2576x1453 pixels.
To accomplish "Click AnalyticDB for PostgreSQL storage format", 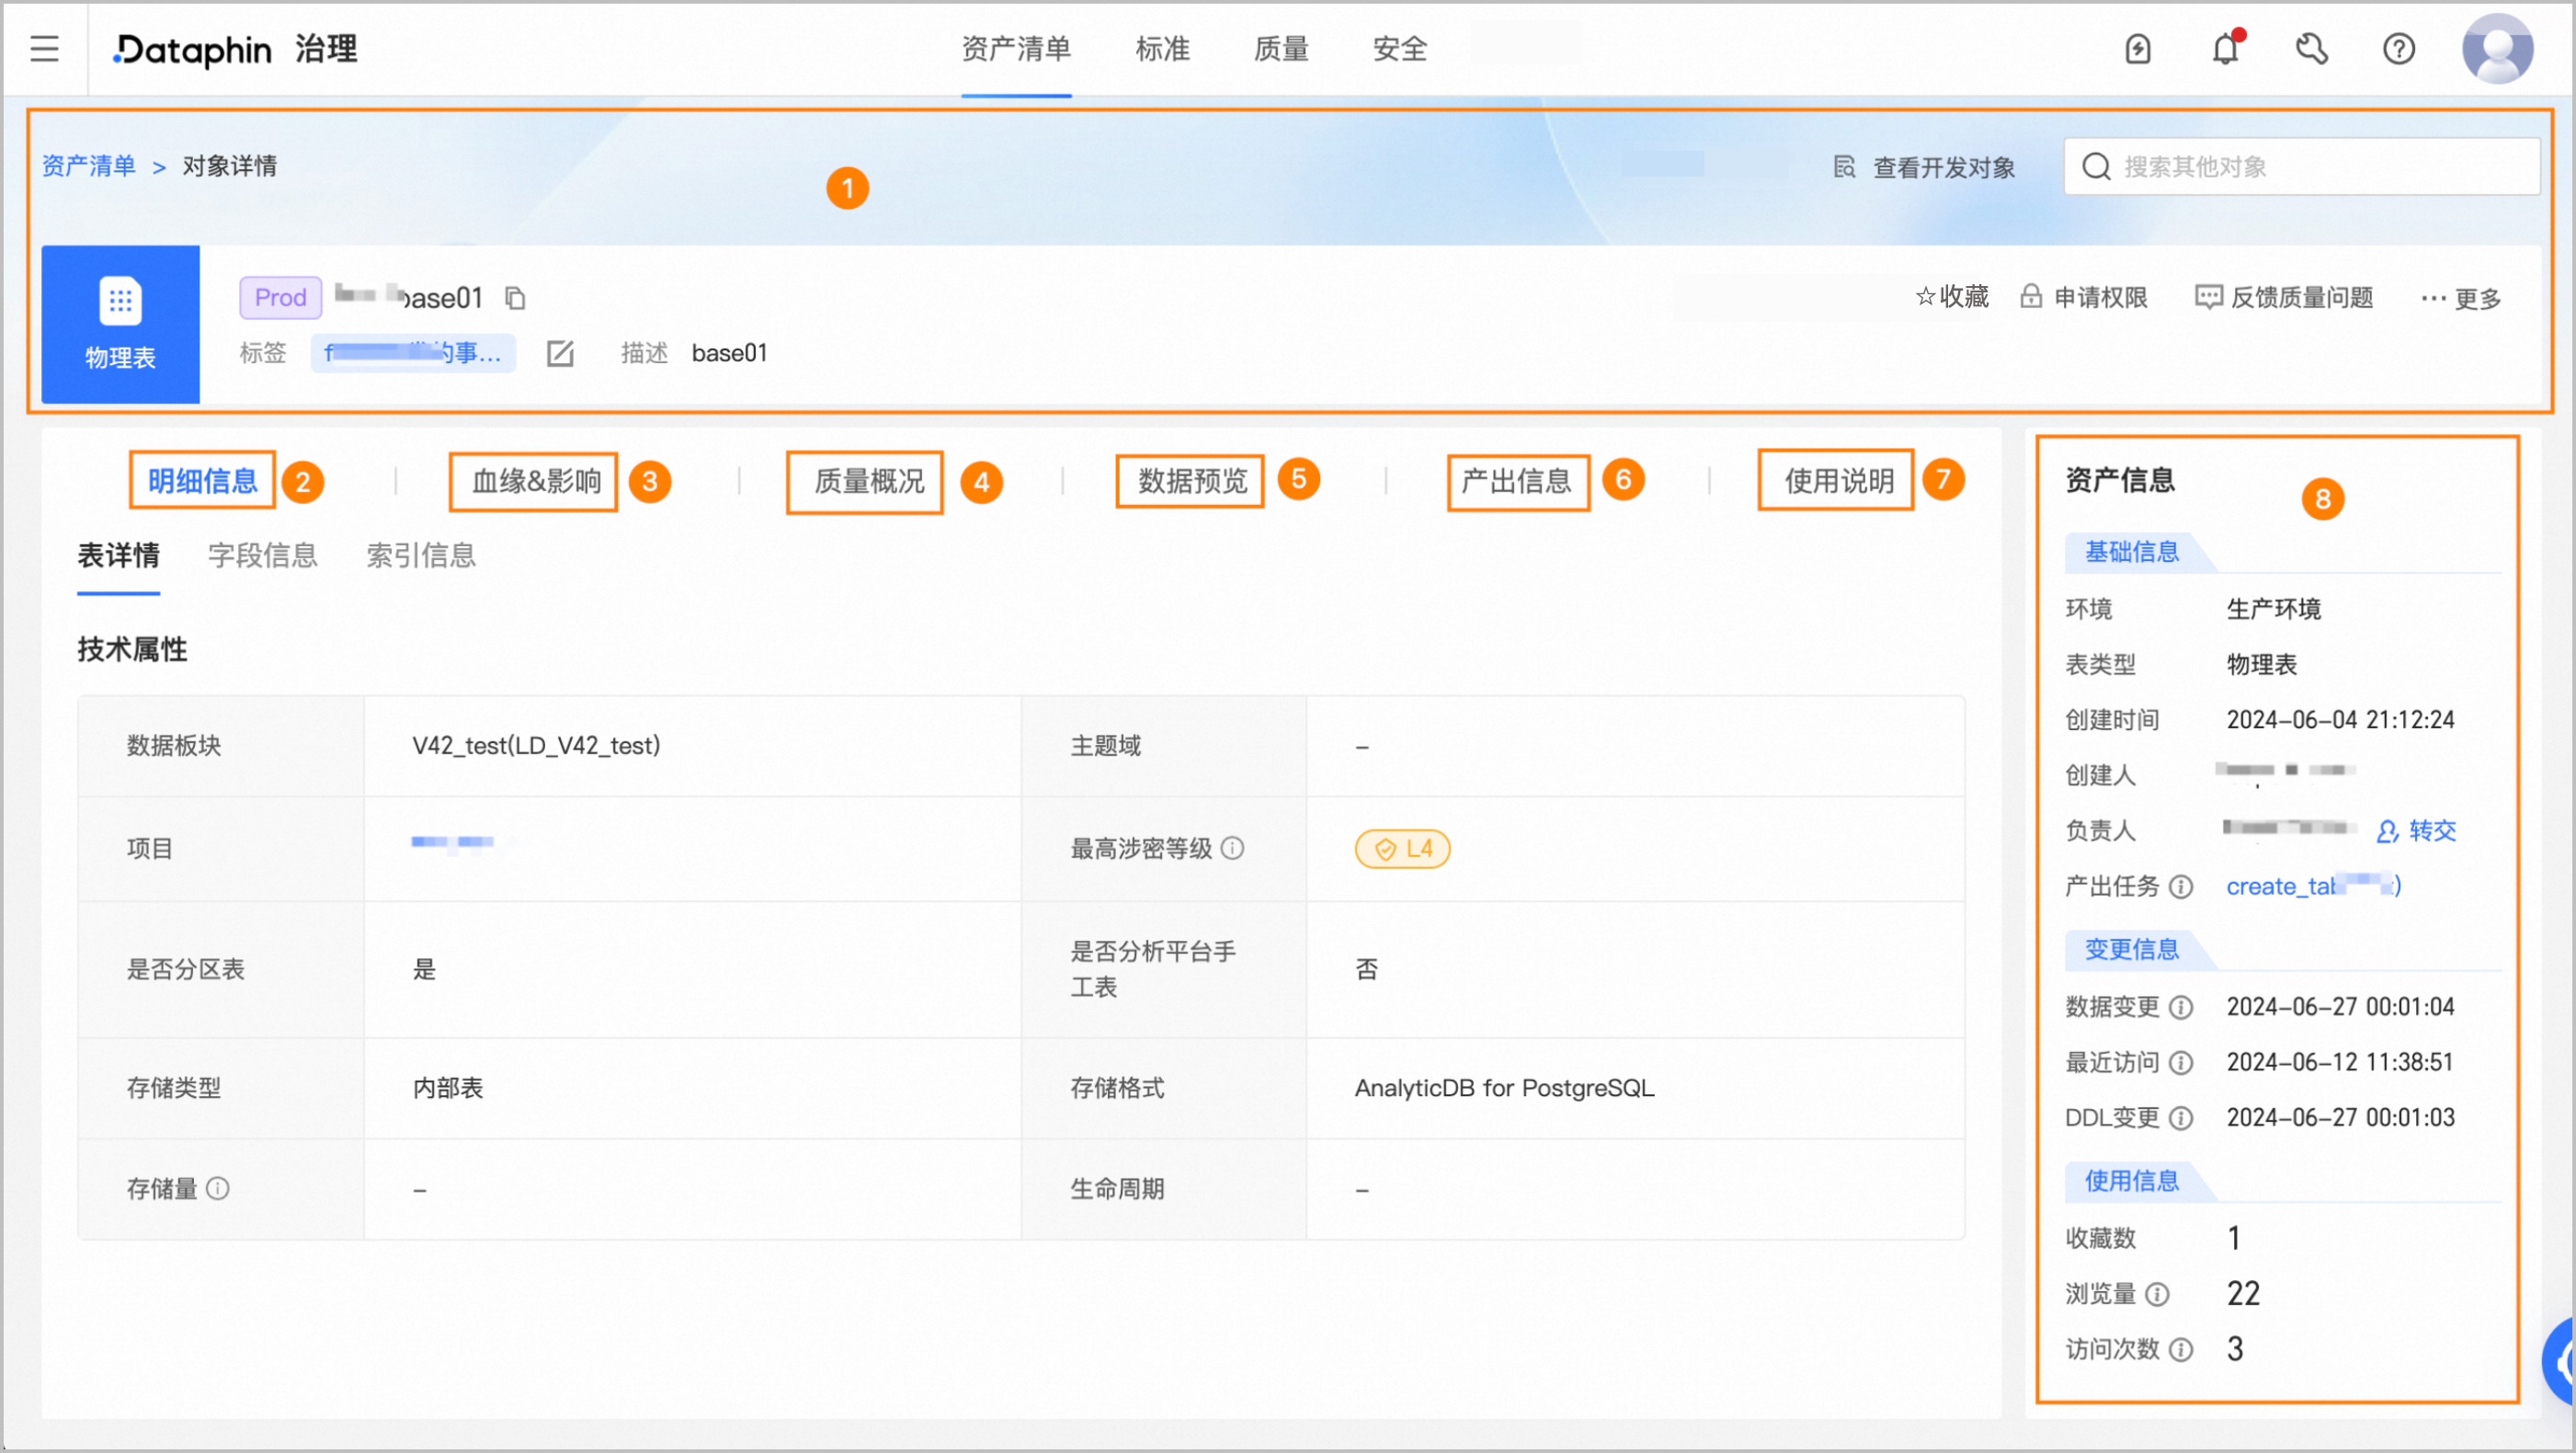I will click(x=1504, y=1088).
